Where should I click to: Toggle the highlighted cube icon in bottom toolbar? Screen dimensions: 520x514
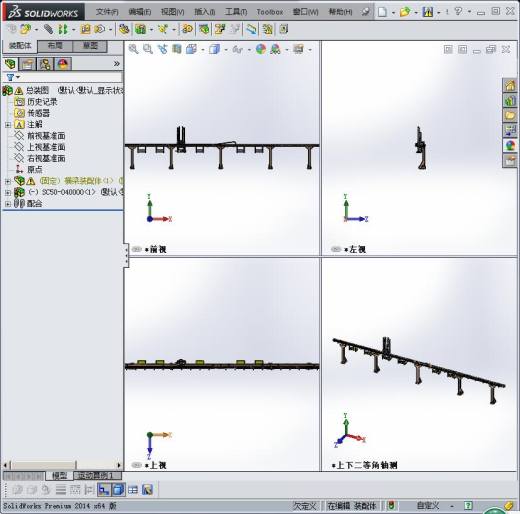(x=118, y=490)
